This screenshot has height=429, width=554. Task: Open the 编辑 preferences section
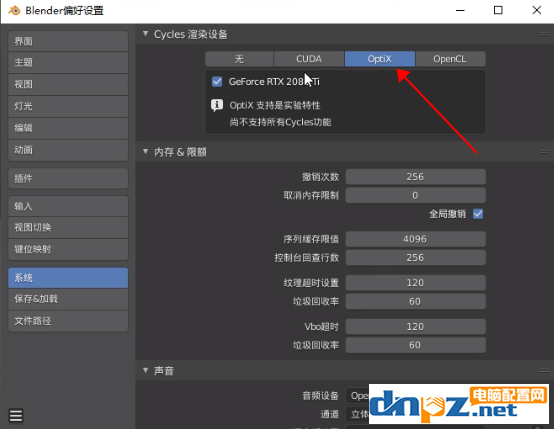pyautogui.click(x=68, y=128)
